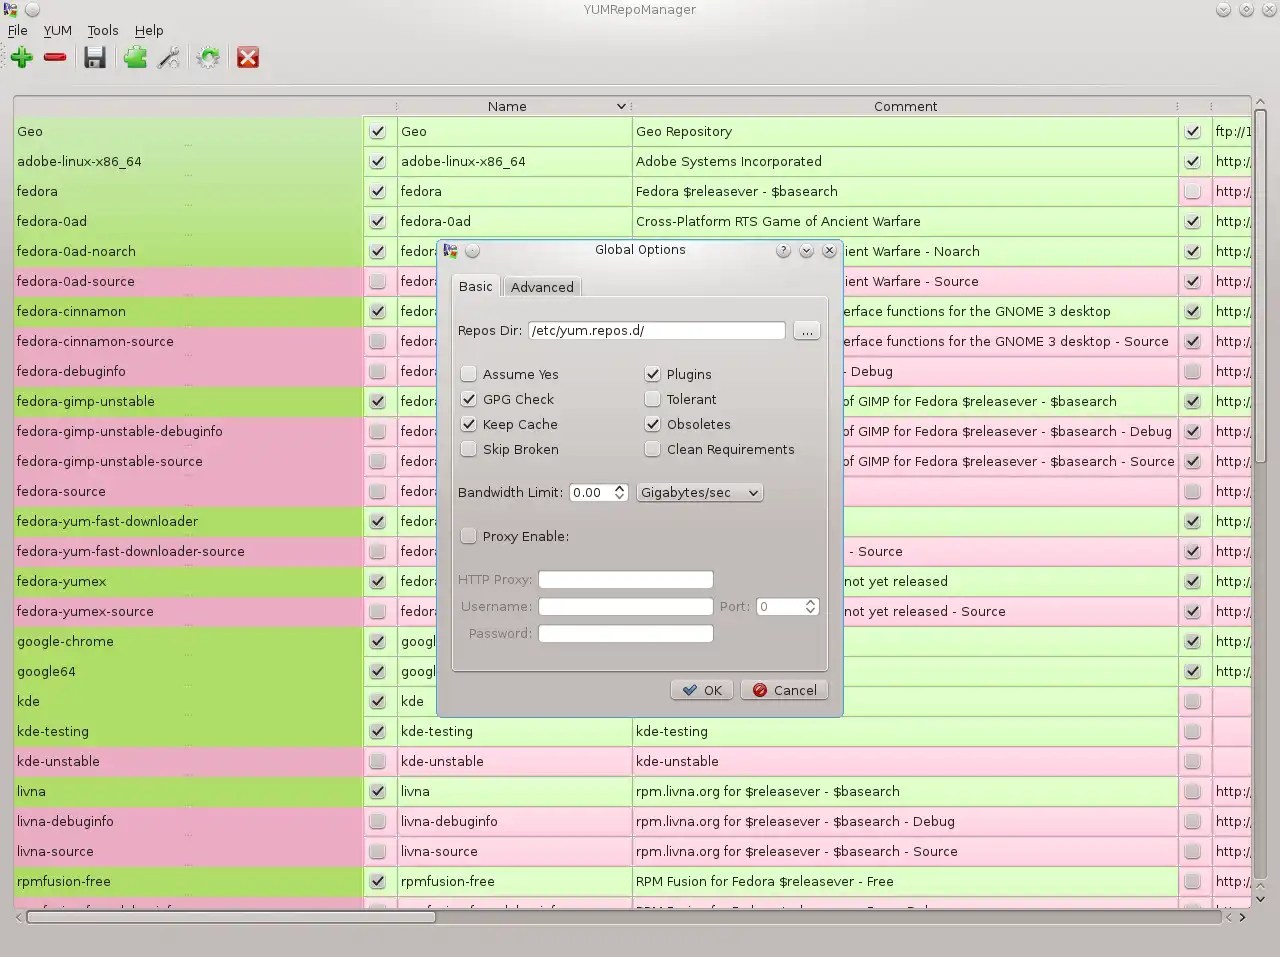Click "rpmfusion-free" in the Name column
The width and height of the screenshot is (1280, 957).
tap(514, 881)
